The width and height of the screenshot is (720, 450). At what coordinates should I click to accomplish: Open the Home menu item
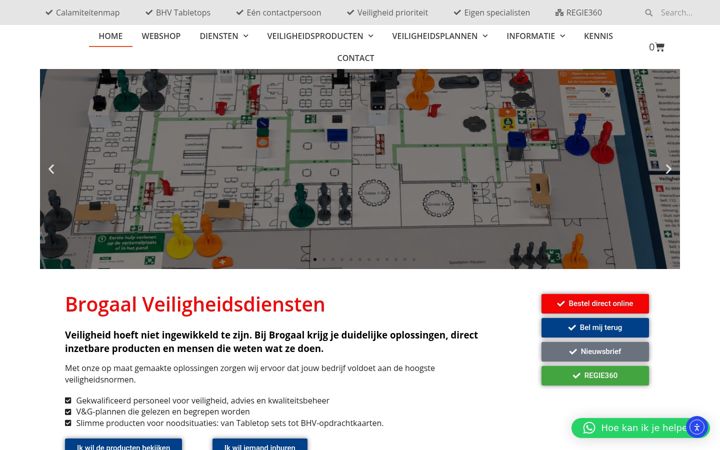click(111, 36)
